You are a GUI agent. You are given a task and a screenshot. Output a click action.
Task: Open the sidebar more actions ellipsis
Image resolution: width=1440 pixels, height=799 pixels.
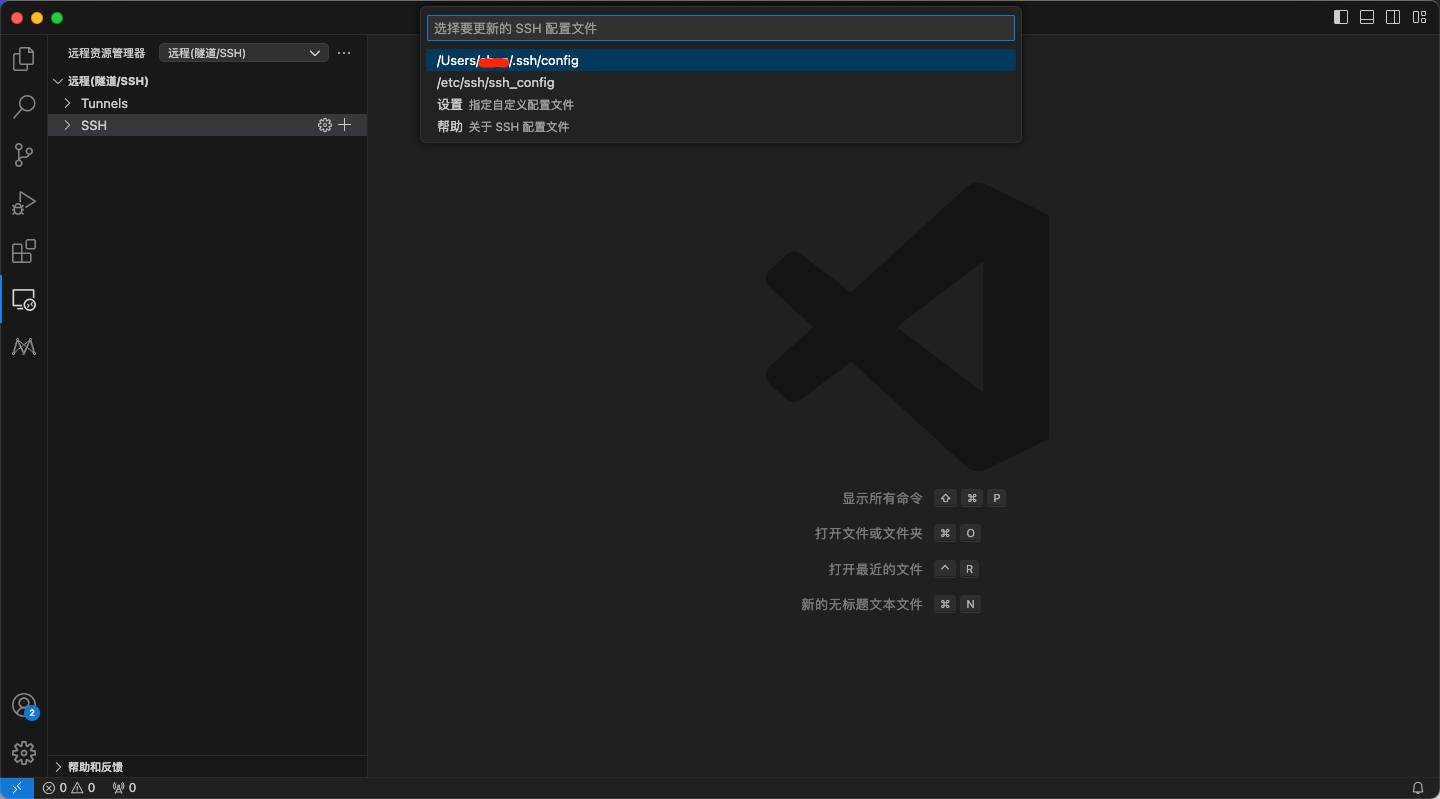344,53
